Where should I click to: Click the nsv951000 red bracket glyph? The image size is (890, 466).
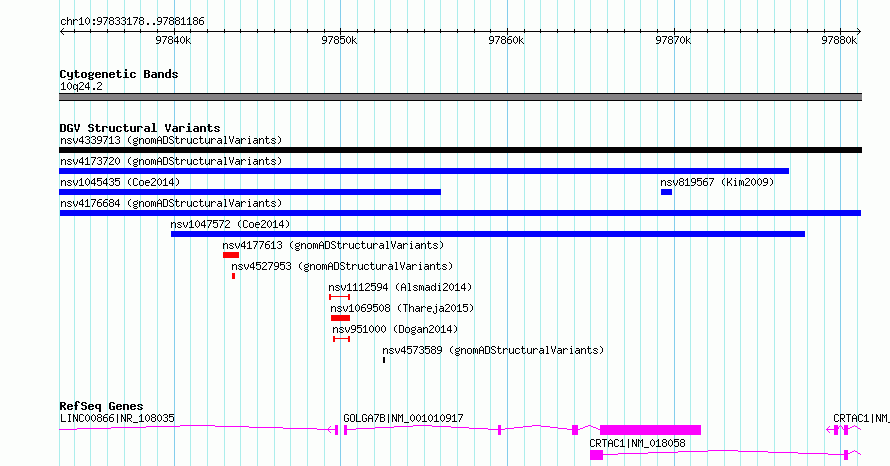pos(342,339)
